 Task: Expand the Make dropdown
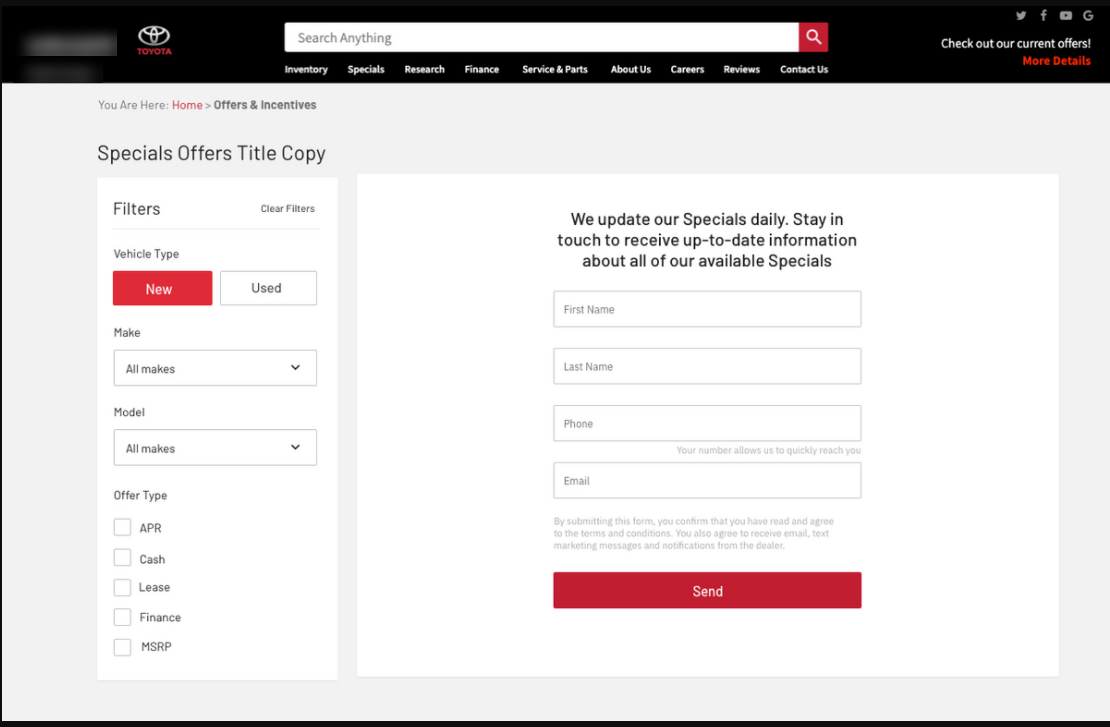click(x=215, y=368)
